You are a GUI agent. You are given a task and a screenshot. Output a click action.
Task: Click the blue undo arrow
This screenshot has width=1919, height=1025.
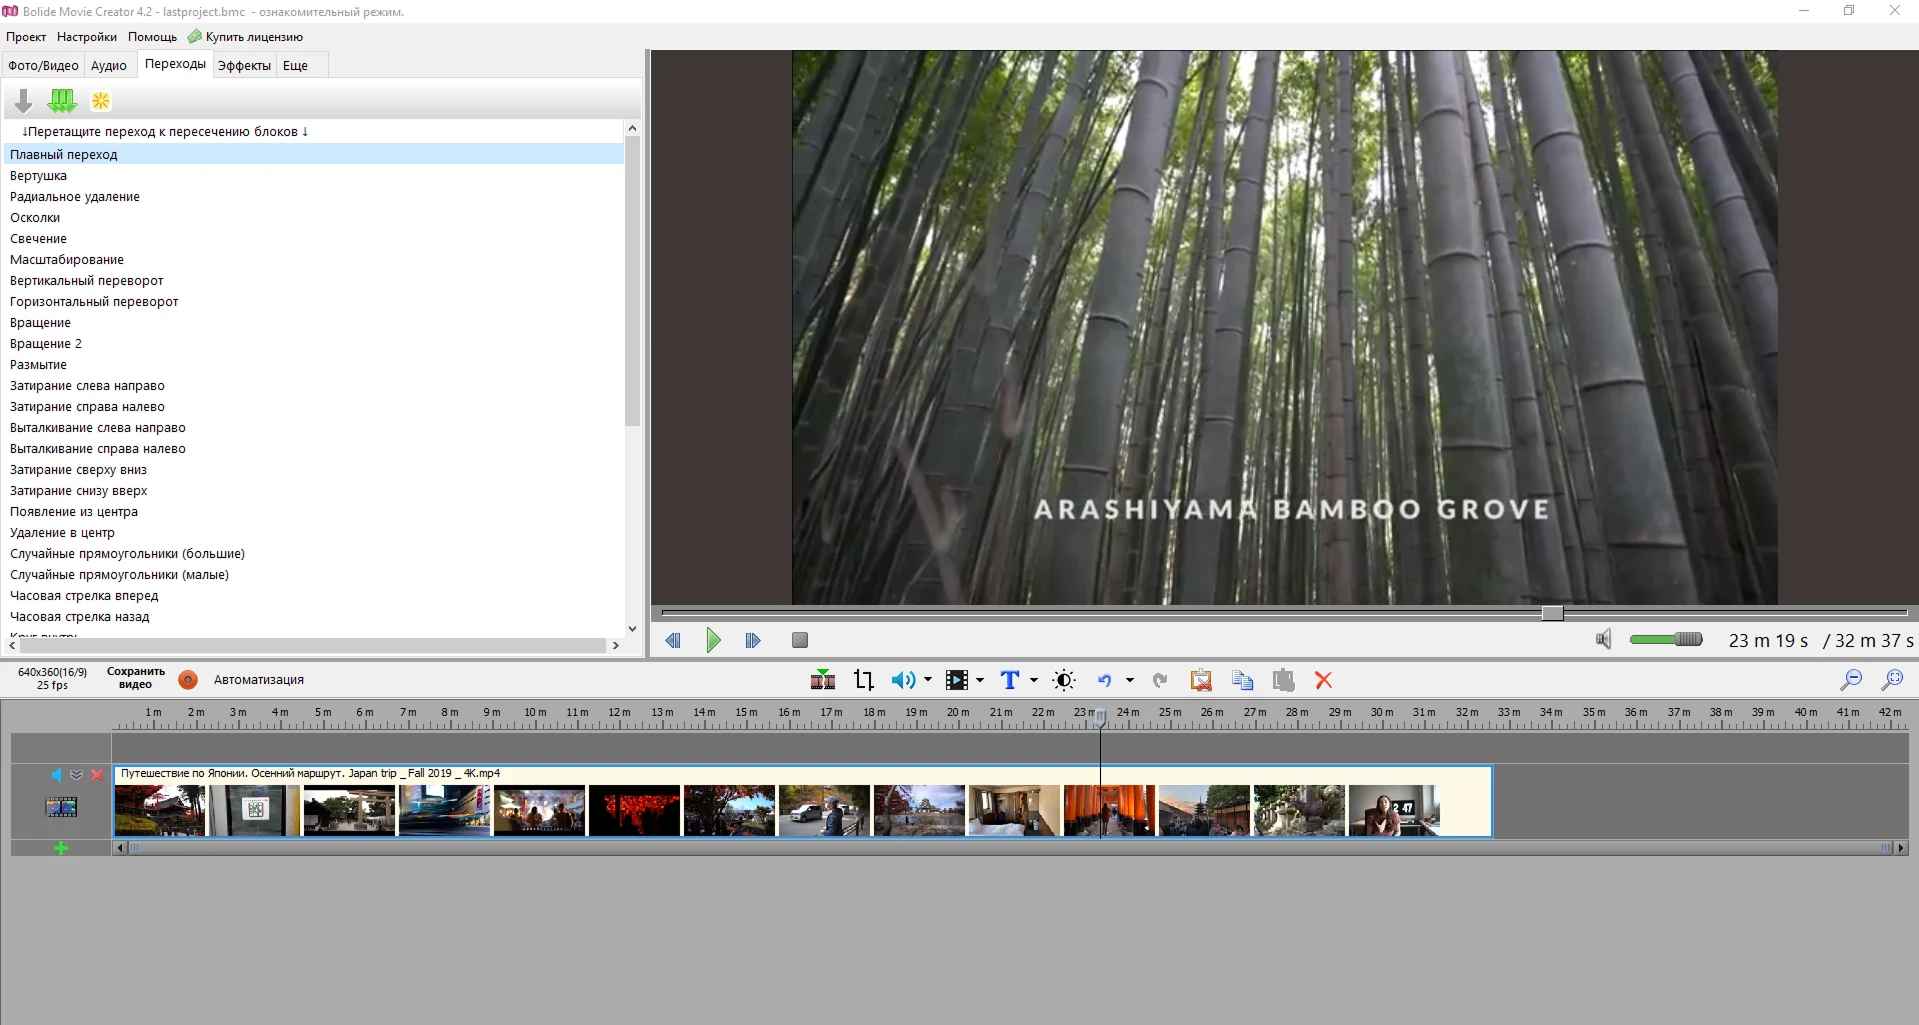(1105, 680)
